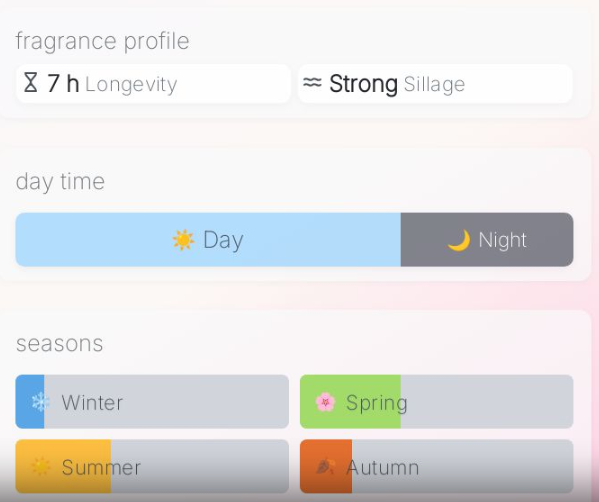Click the wavy sillage icon

click(312, 82)
